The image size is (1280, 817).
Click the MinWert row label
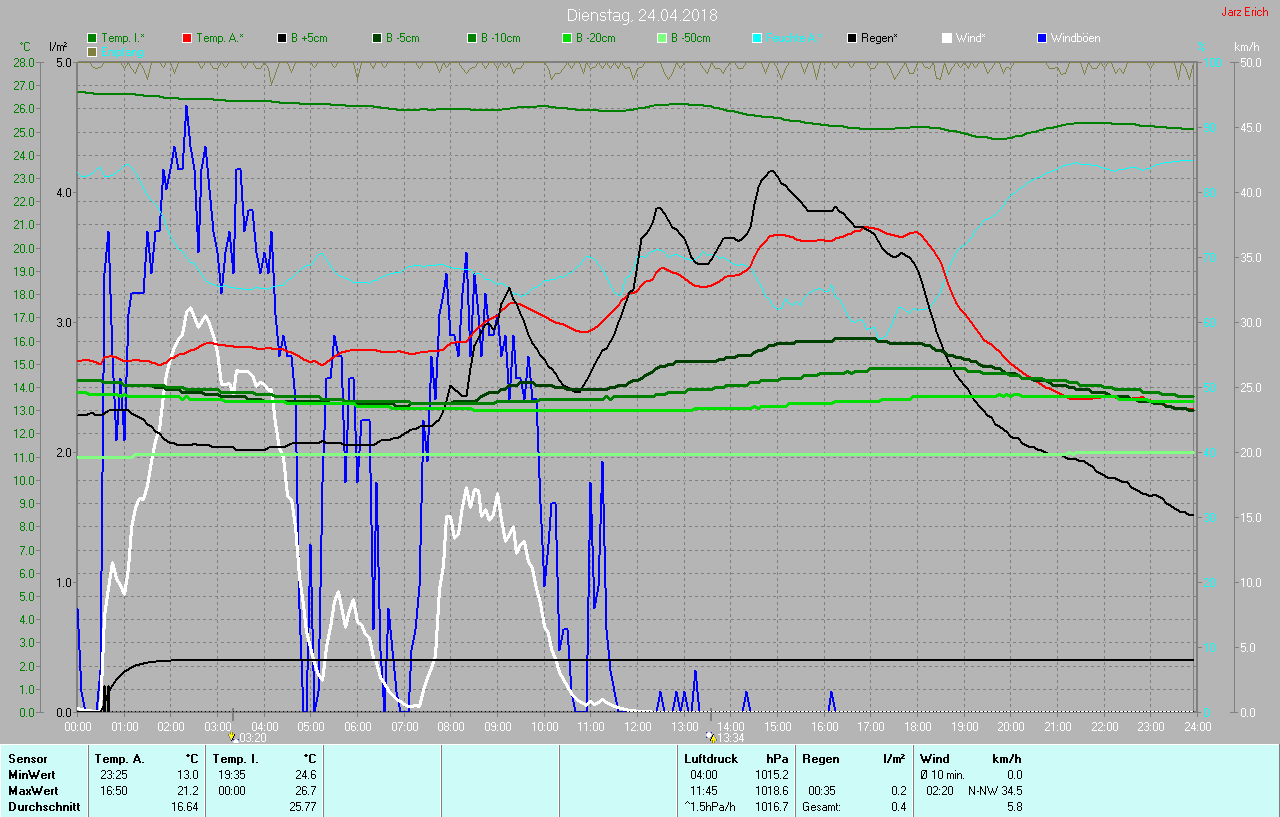[x=33, y=775]
